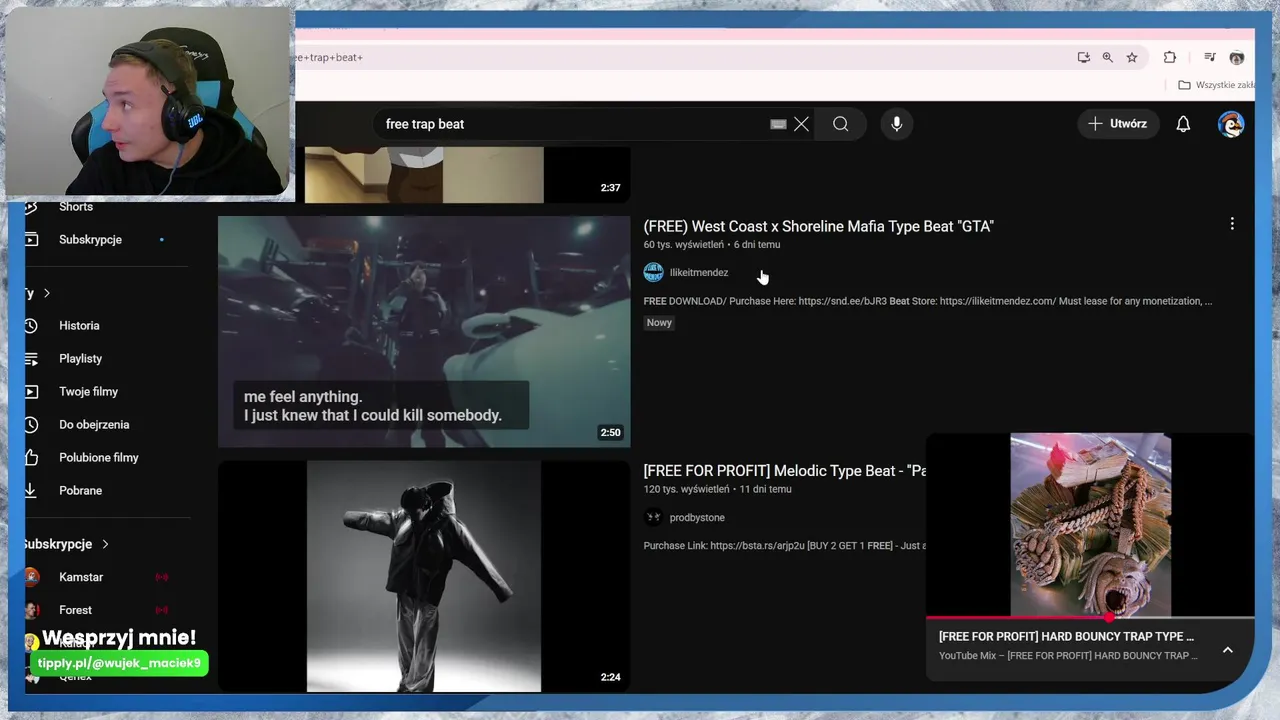Open Twoje filmy in the sidebar
1280x720 pixels.
click(88, 392)
